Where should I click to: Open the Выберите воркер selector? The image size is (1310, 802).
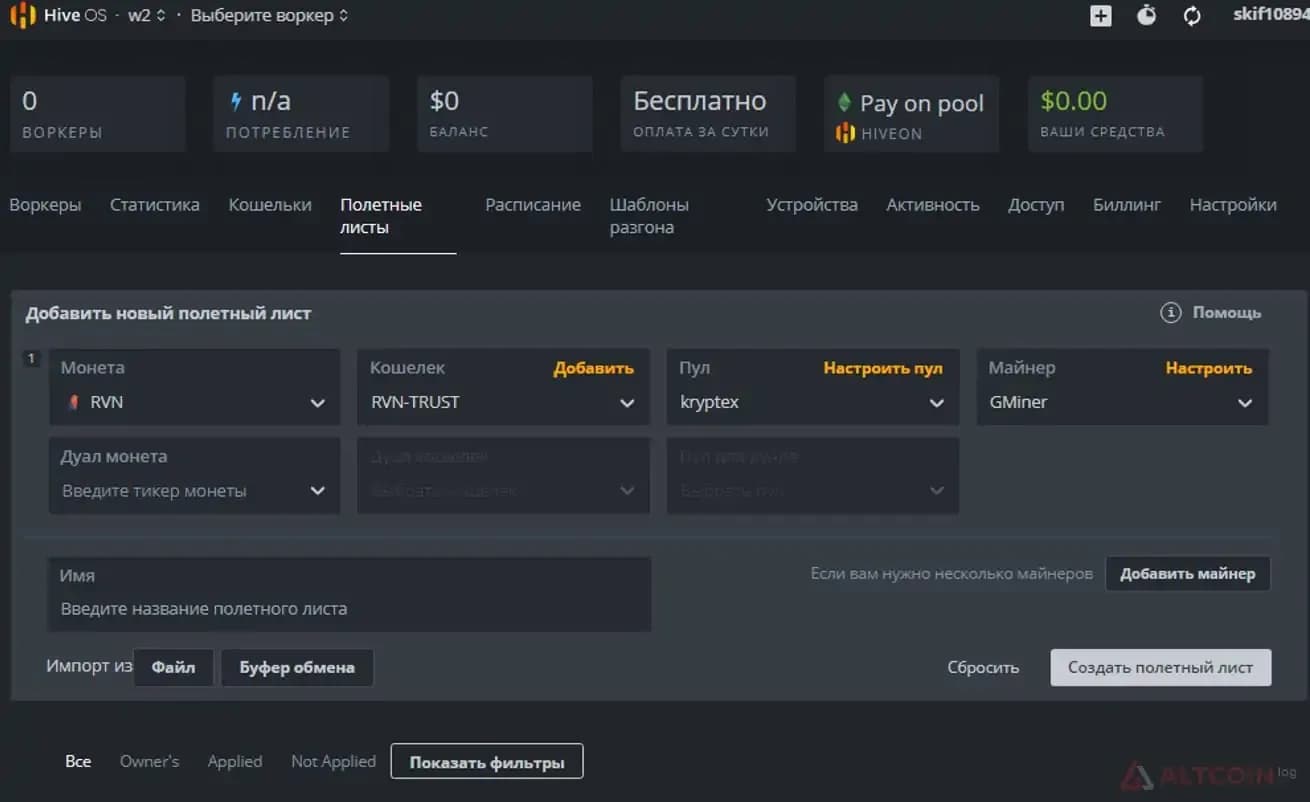[269, 16]
